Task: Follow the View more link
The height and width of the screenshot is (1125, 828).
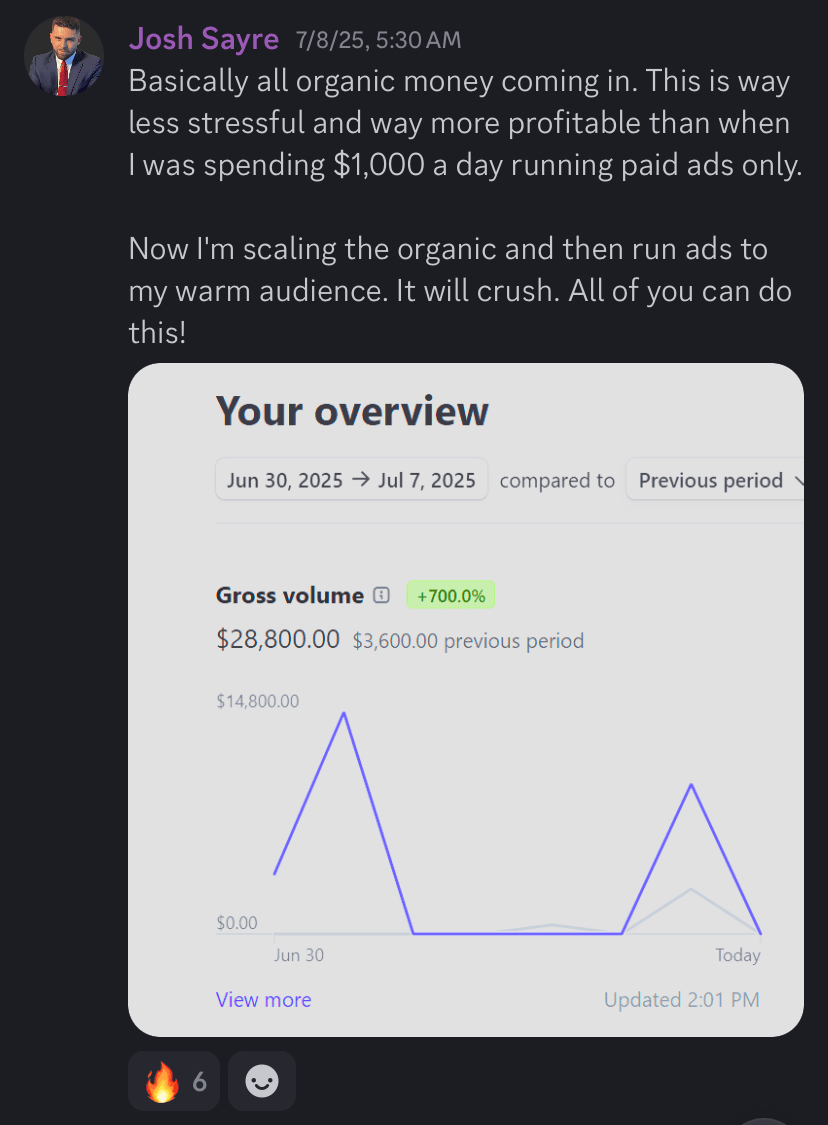Action: (263, 1000)
